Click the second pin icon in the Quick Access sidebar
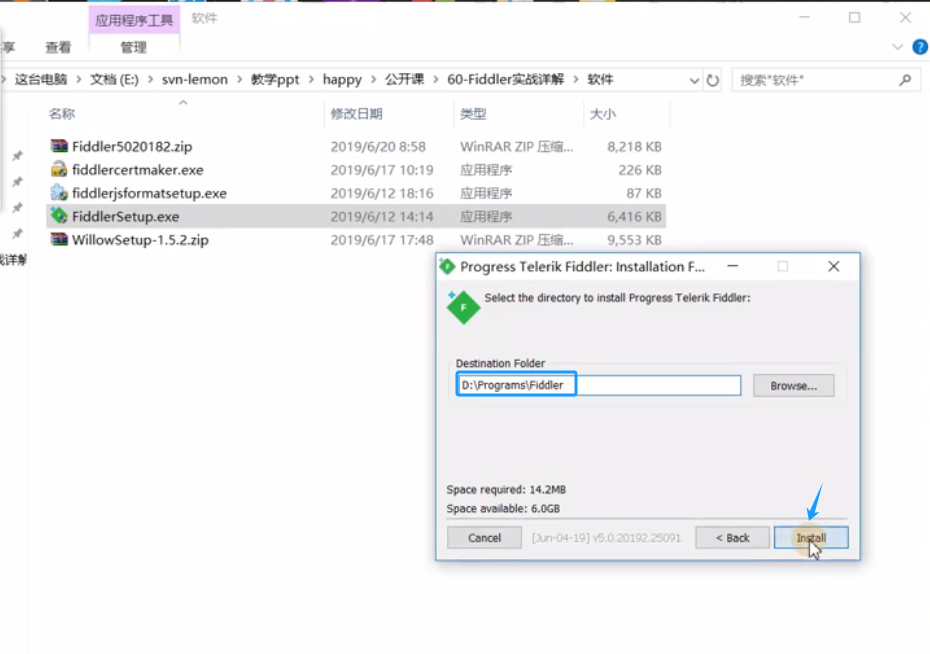930x654 pixels. [x=17, y=181]
